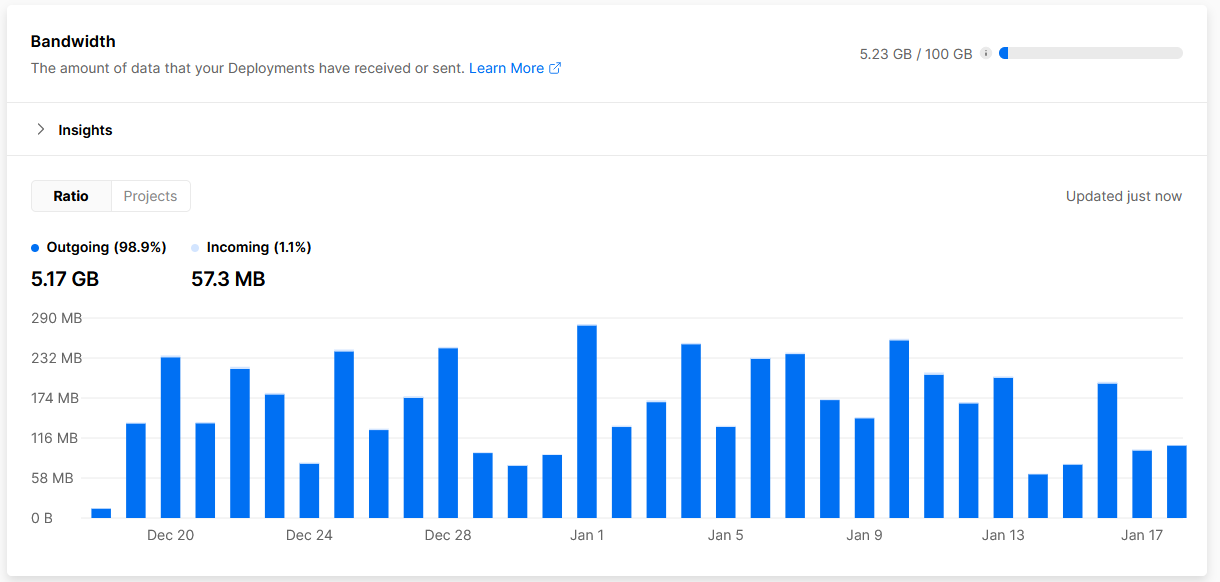Click the light Incoming legend dot

[x=195, y=248]
